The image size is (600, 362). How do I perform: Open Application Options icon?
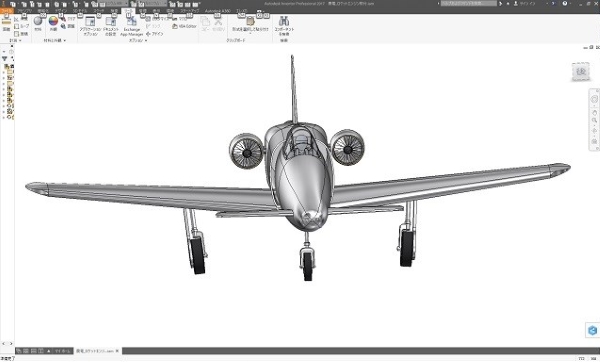pos(90,26)
